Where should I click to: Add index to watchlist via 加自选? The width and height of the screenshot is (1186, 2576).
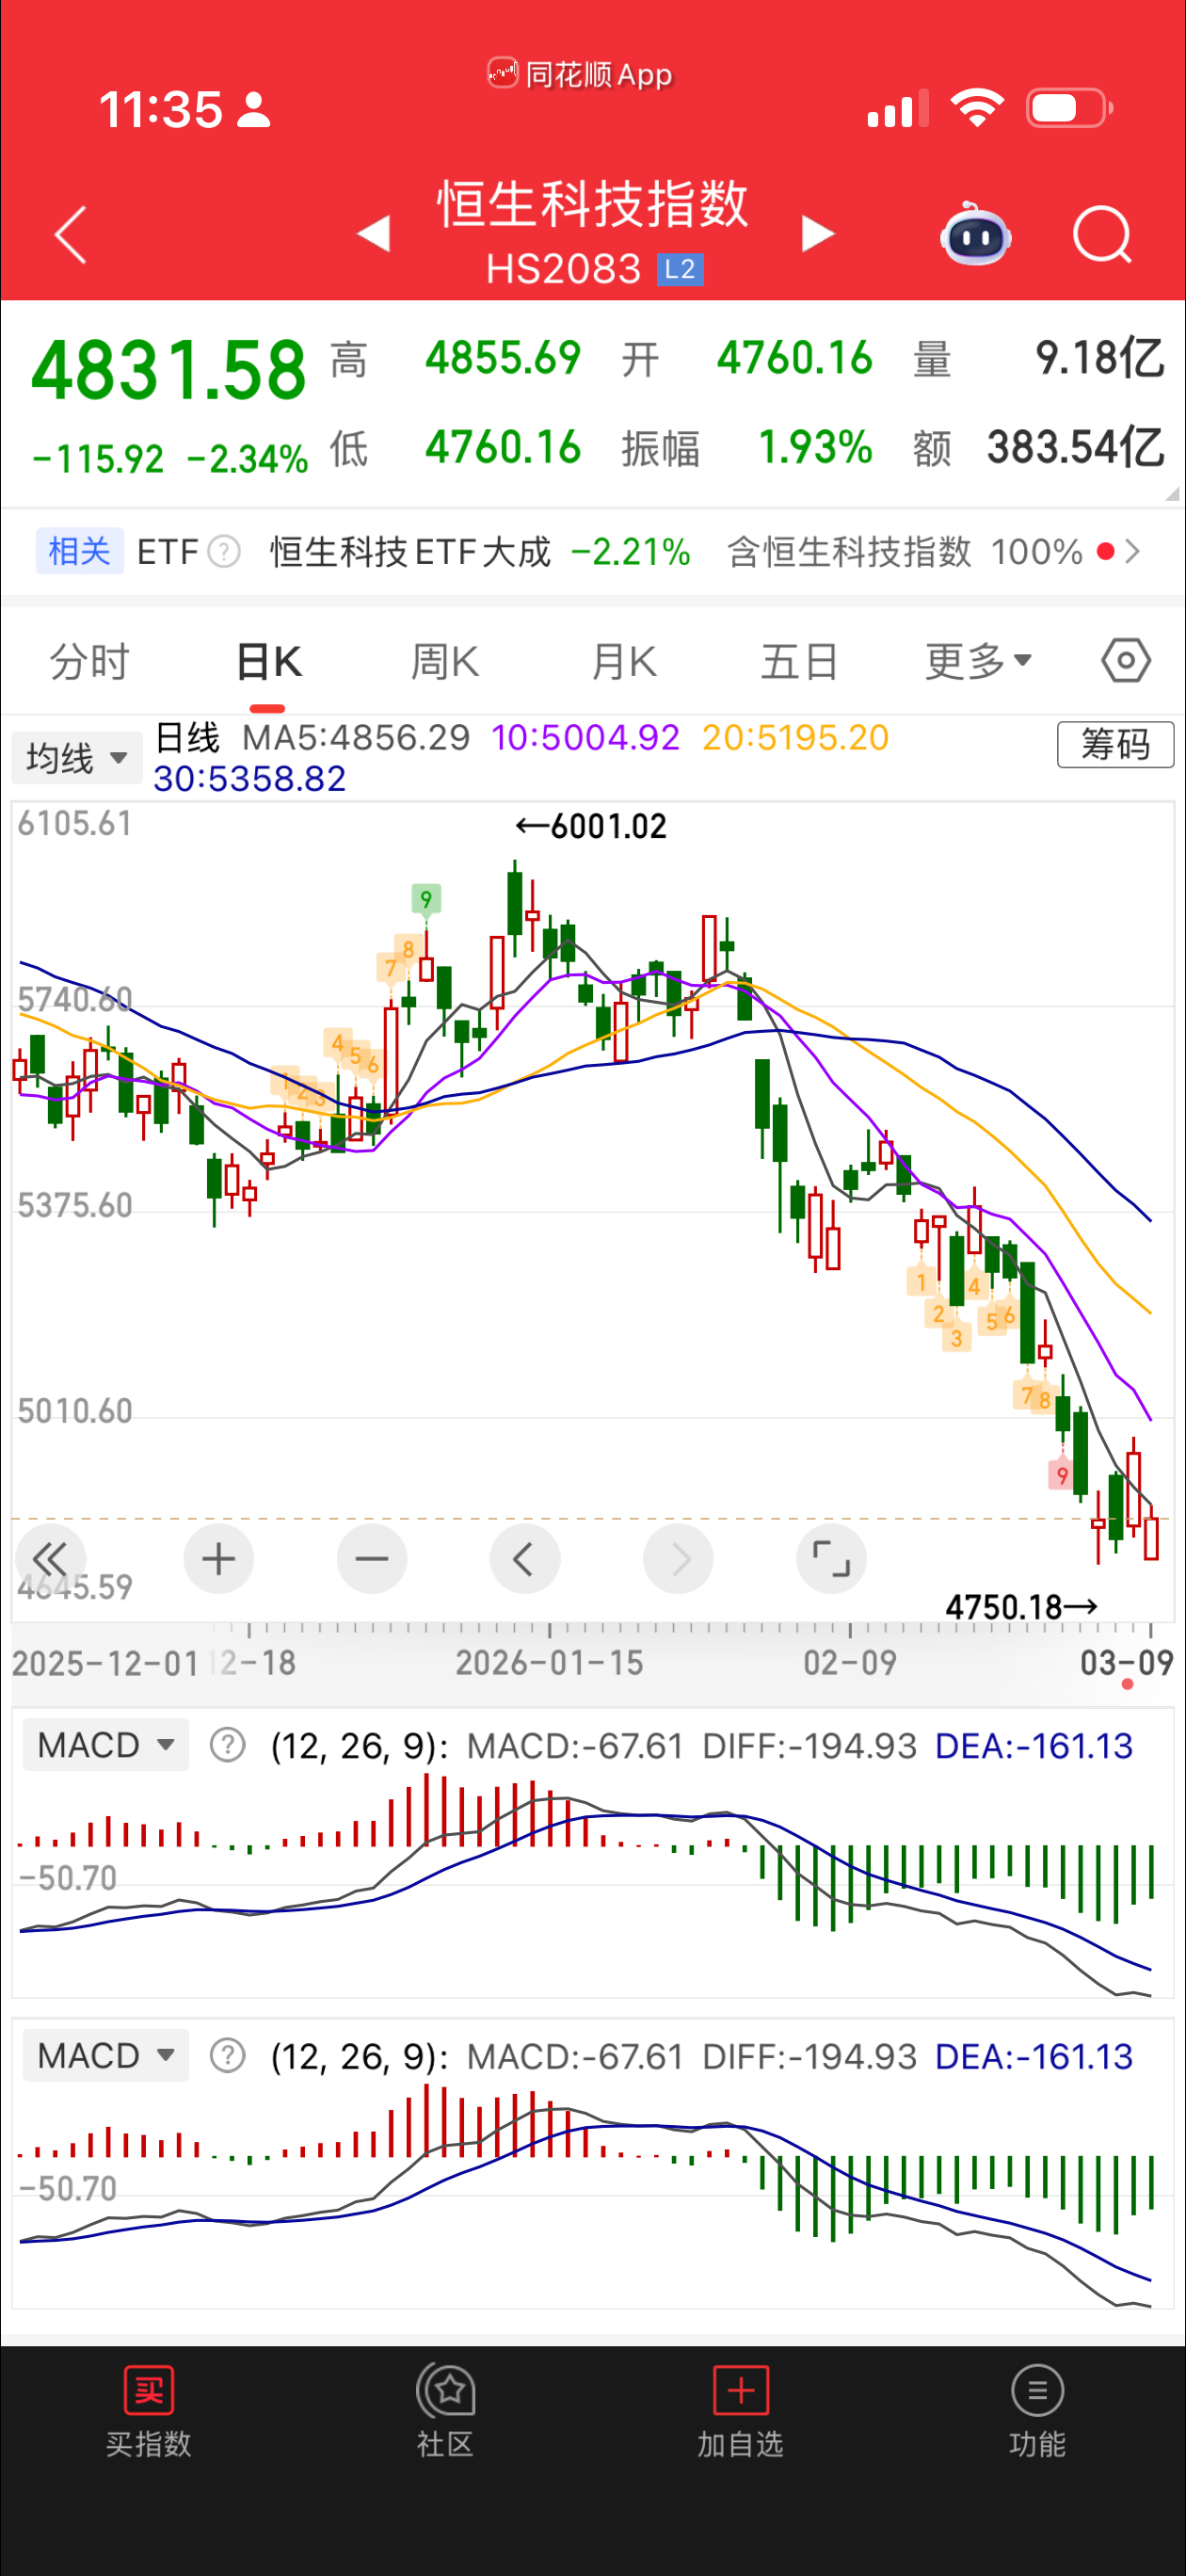click(740, 2412)
